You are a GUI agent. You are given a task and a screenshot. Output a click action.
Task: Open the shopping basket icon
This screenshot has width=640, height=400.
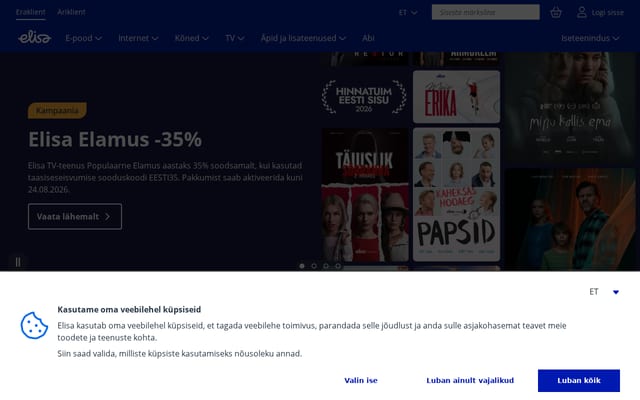point(556,12)
